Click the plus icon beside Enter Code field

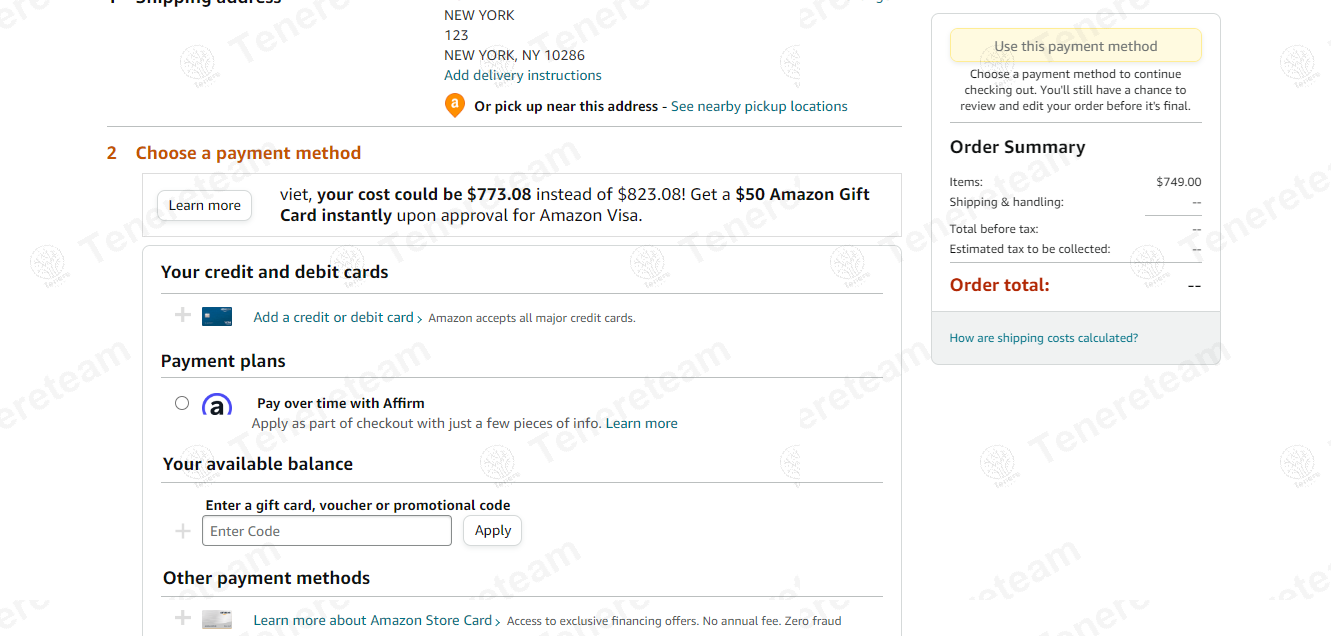pos(183,531)
